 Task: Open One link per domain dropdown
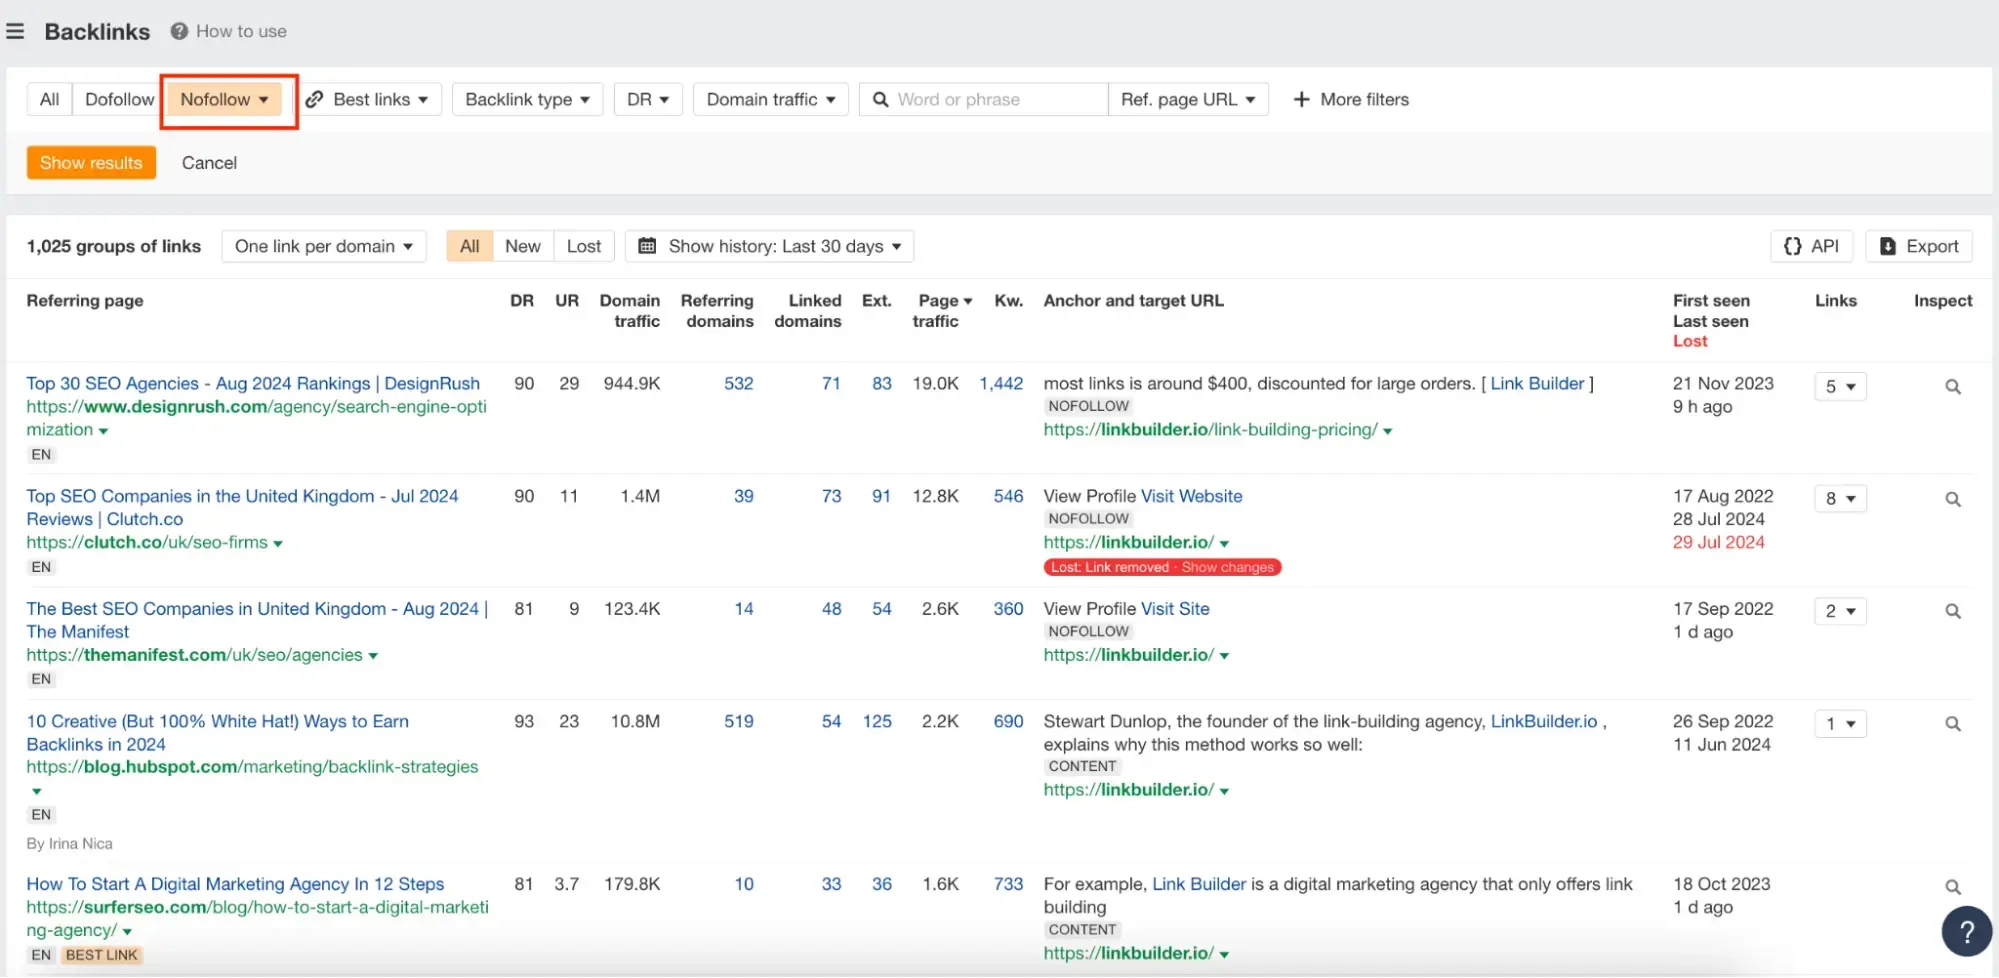323,246
